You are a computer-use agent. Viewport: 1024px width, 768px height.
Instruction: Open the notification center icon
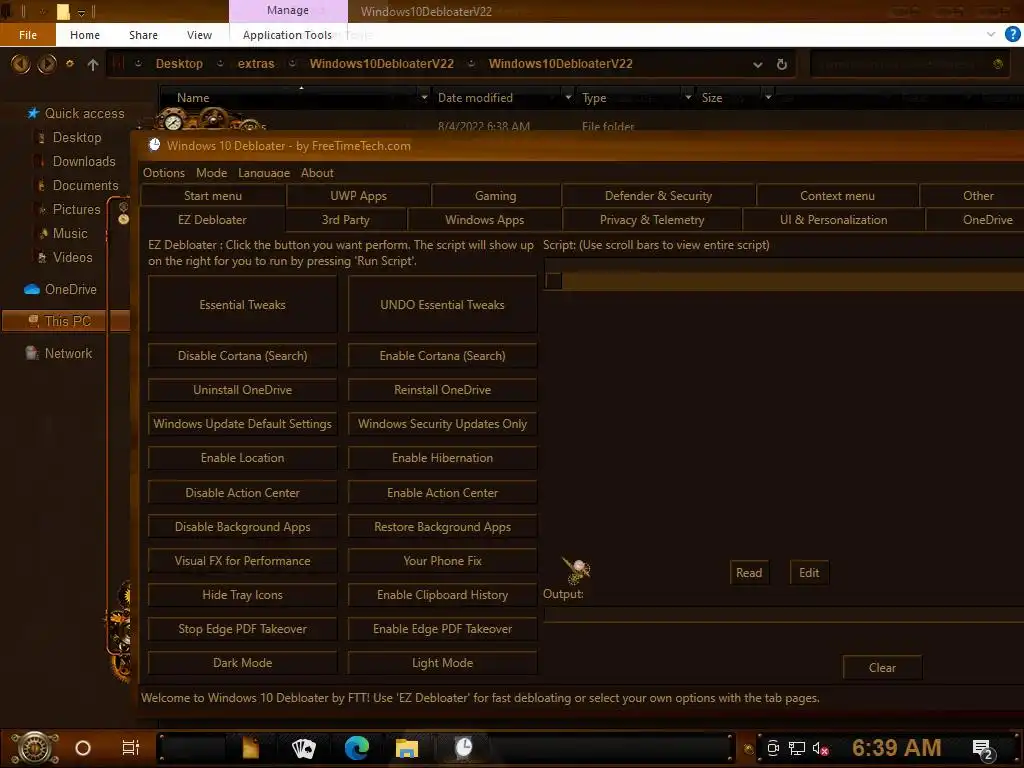pyautogui.click(x=982, y=750)
